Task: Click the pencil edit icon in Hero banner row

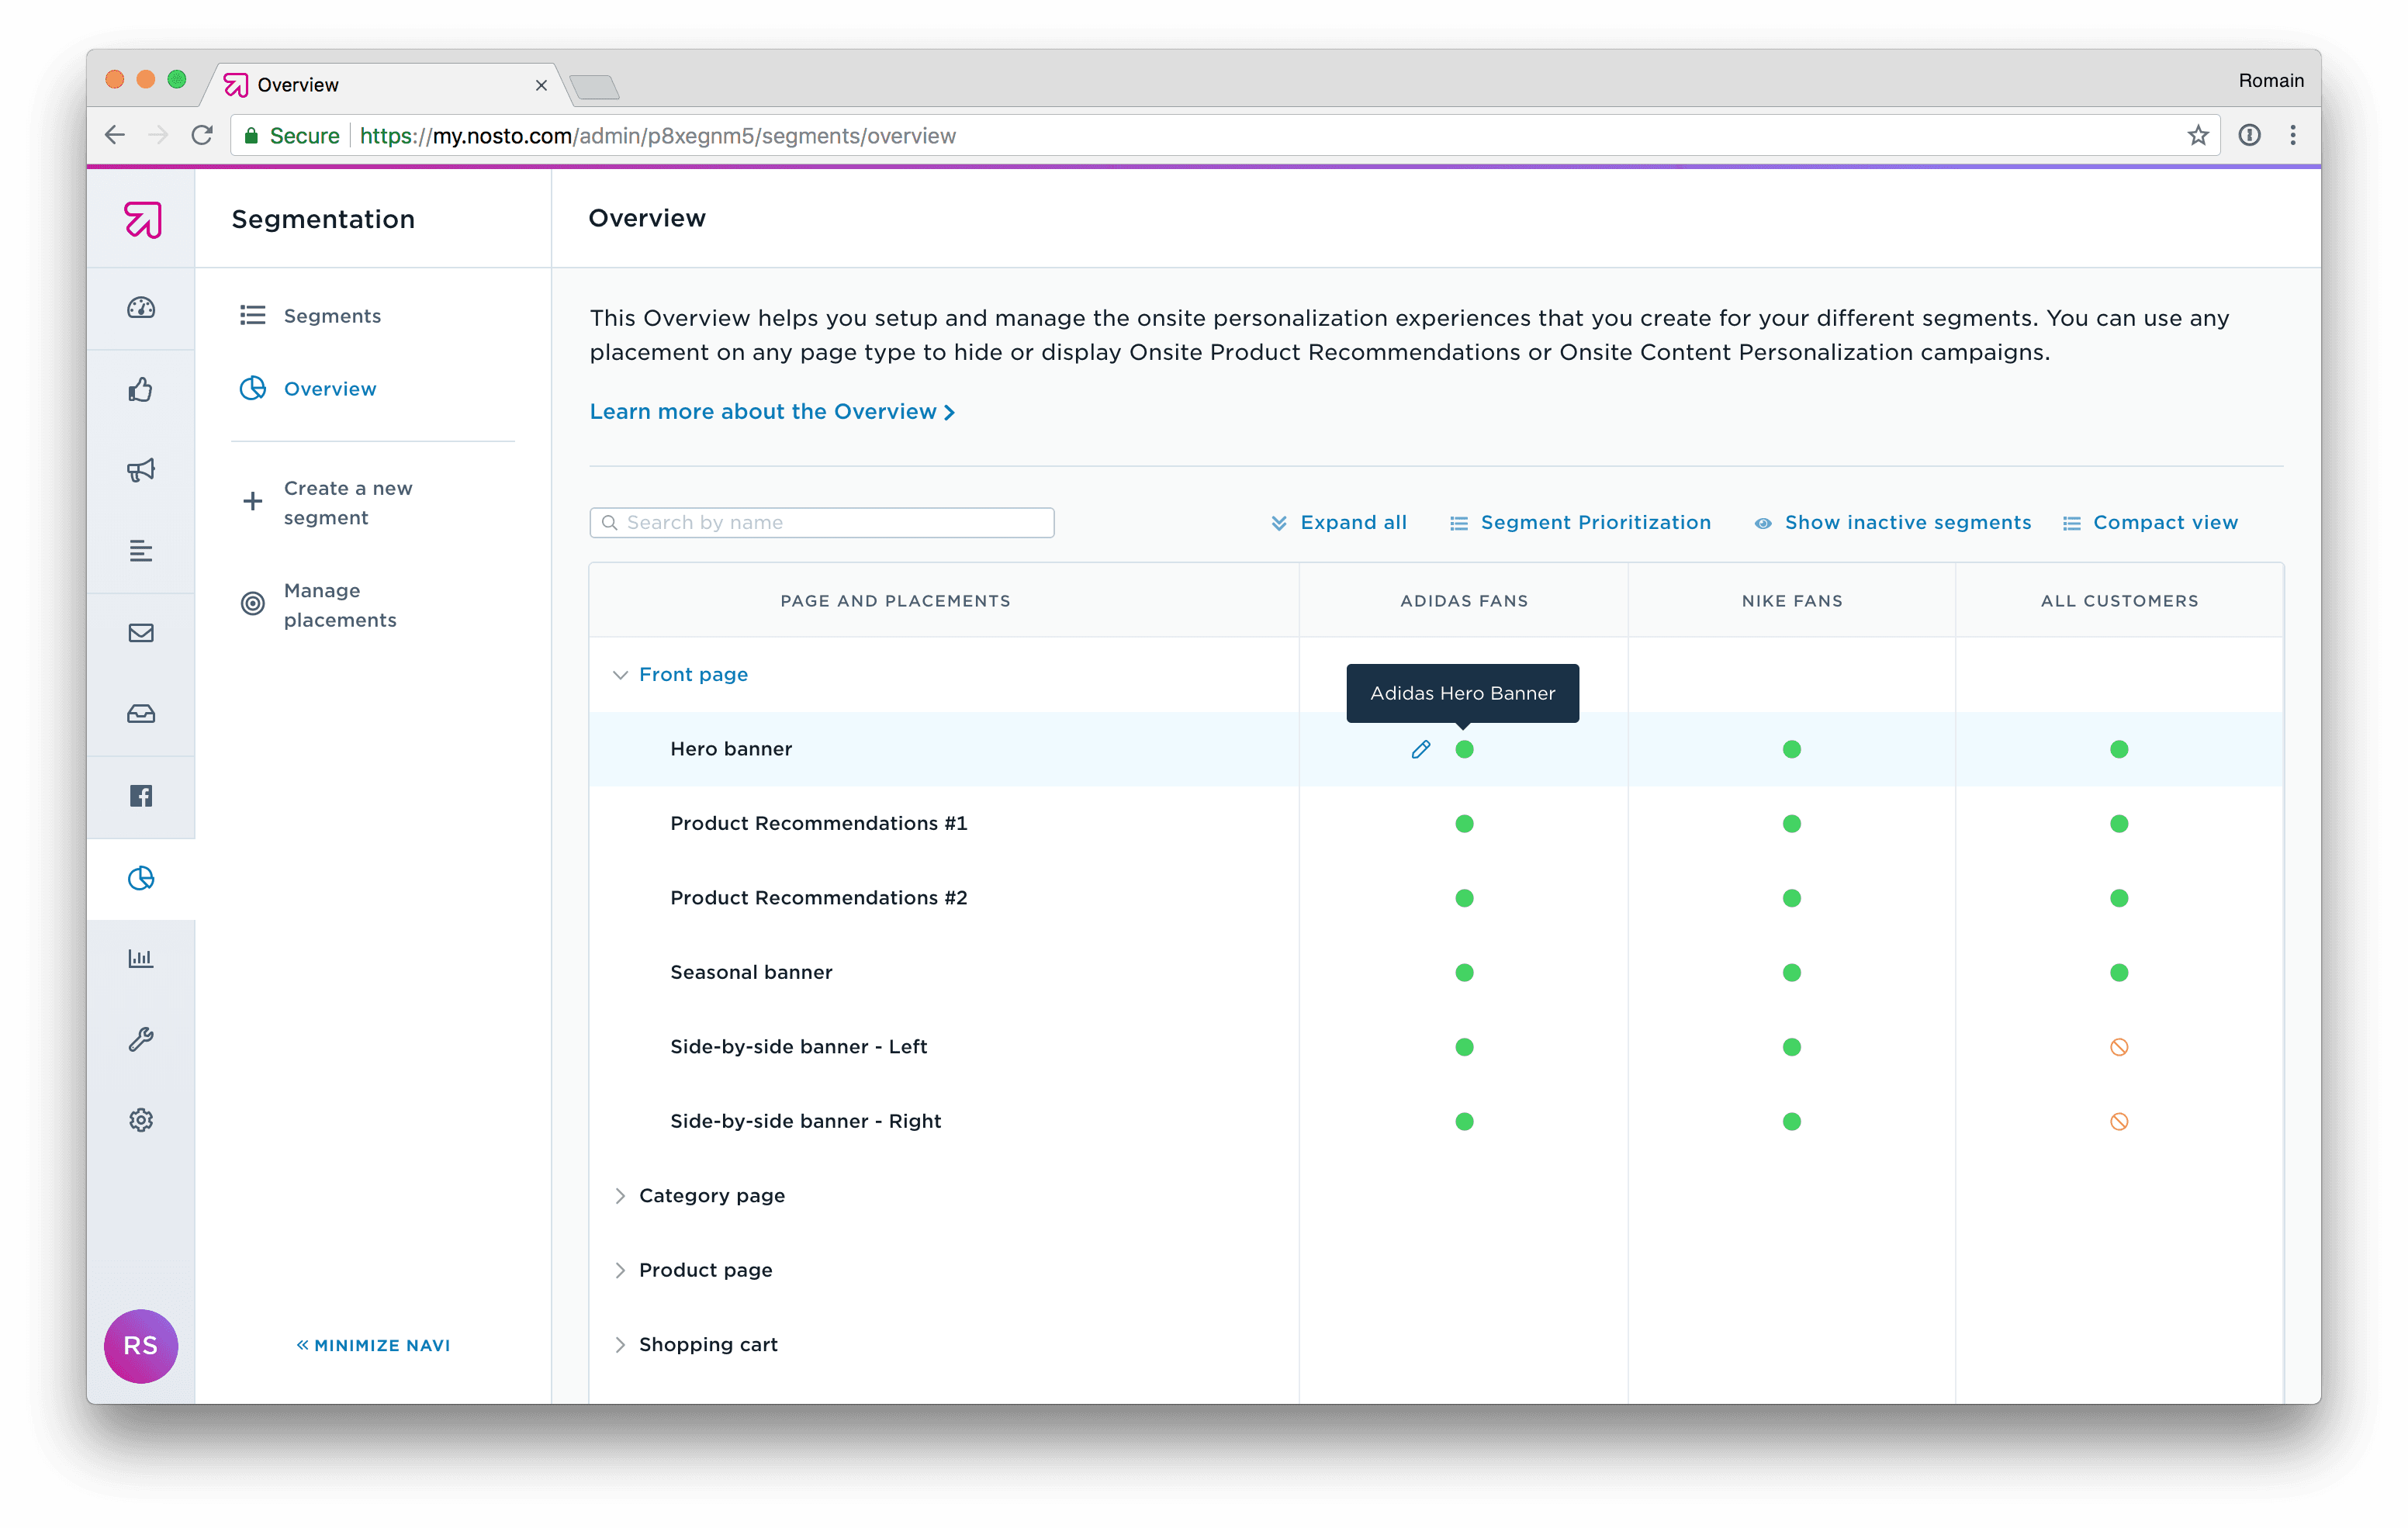Action: (x=1420, y=749)
